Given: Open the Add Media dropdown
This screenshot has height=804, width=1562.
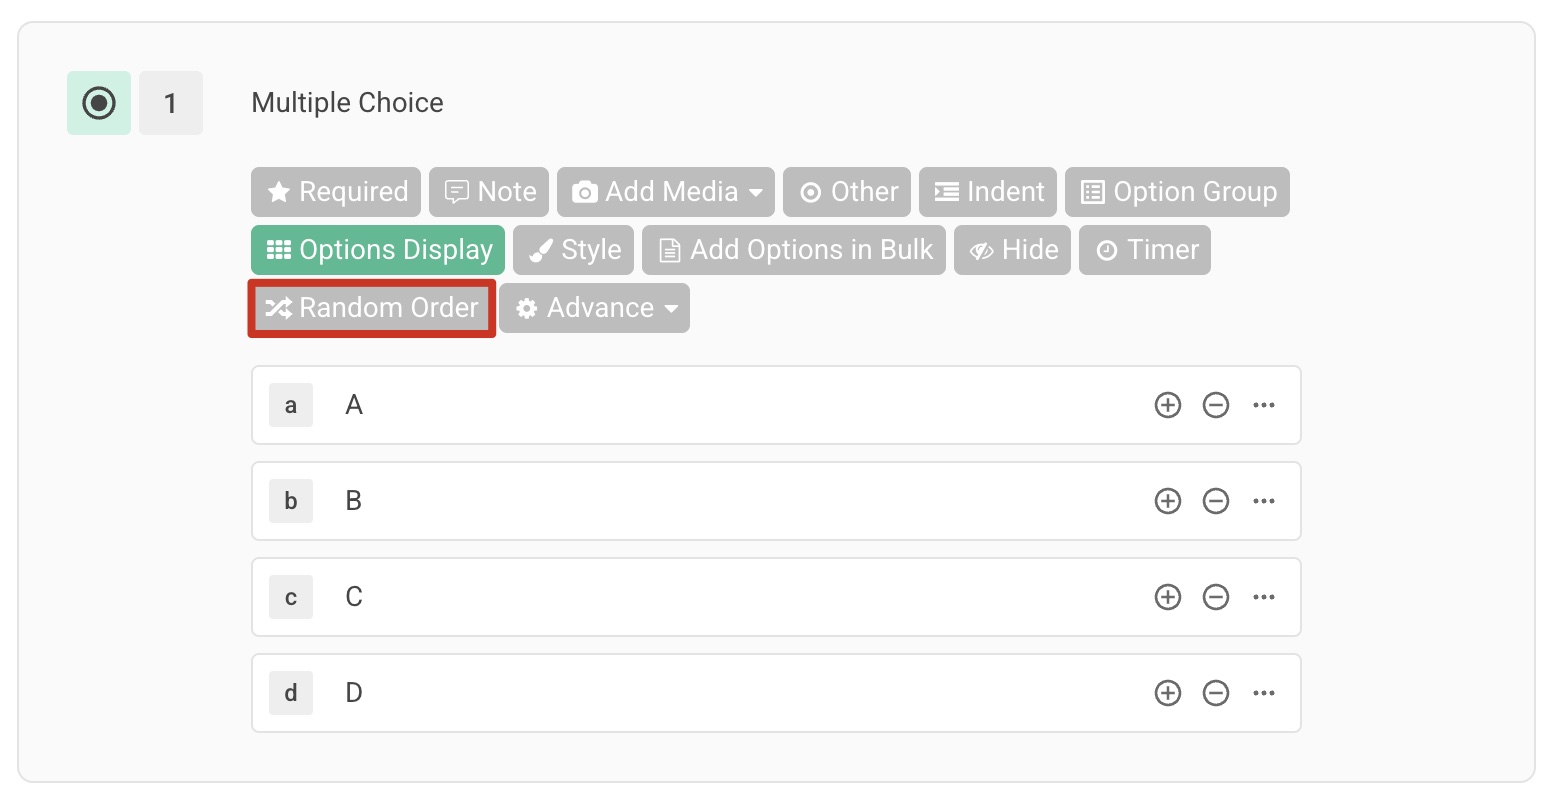Looking at the screenshot, I should 666,192.
